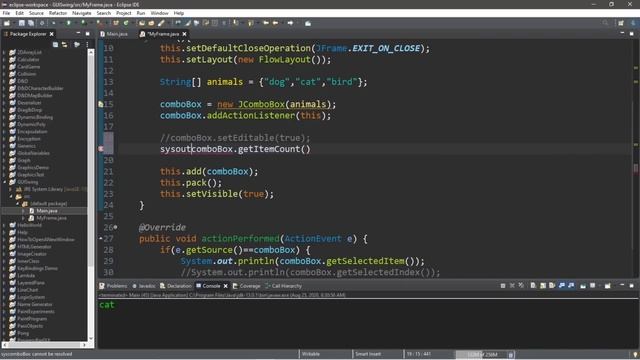The height and width of the screenshot is (360, 640).
Task: Minimize the Console view panel
Action: tap(622, 285)
